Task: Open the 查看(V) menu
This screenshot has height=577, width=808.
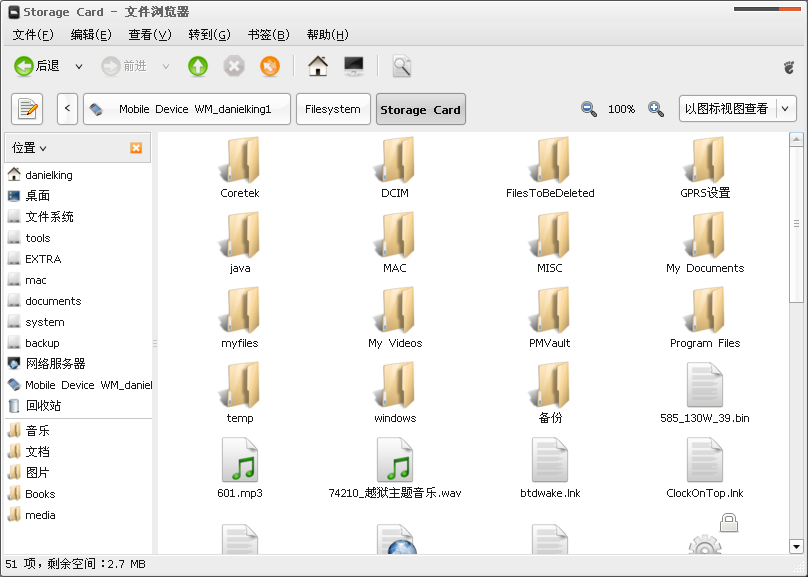Action: click(149, 35)
